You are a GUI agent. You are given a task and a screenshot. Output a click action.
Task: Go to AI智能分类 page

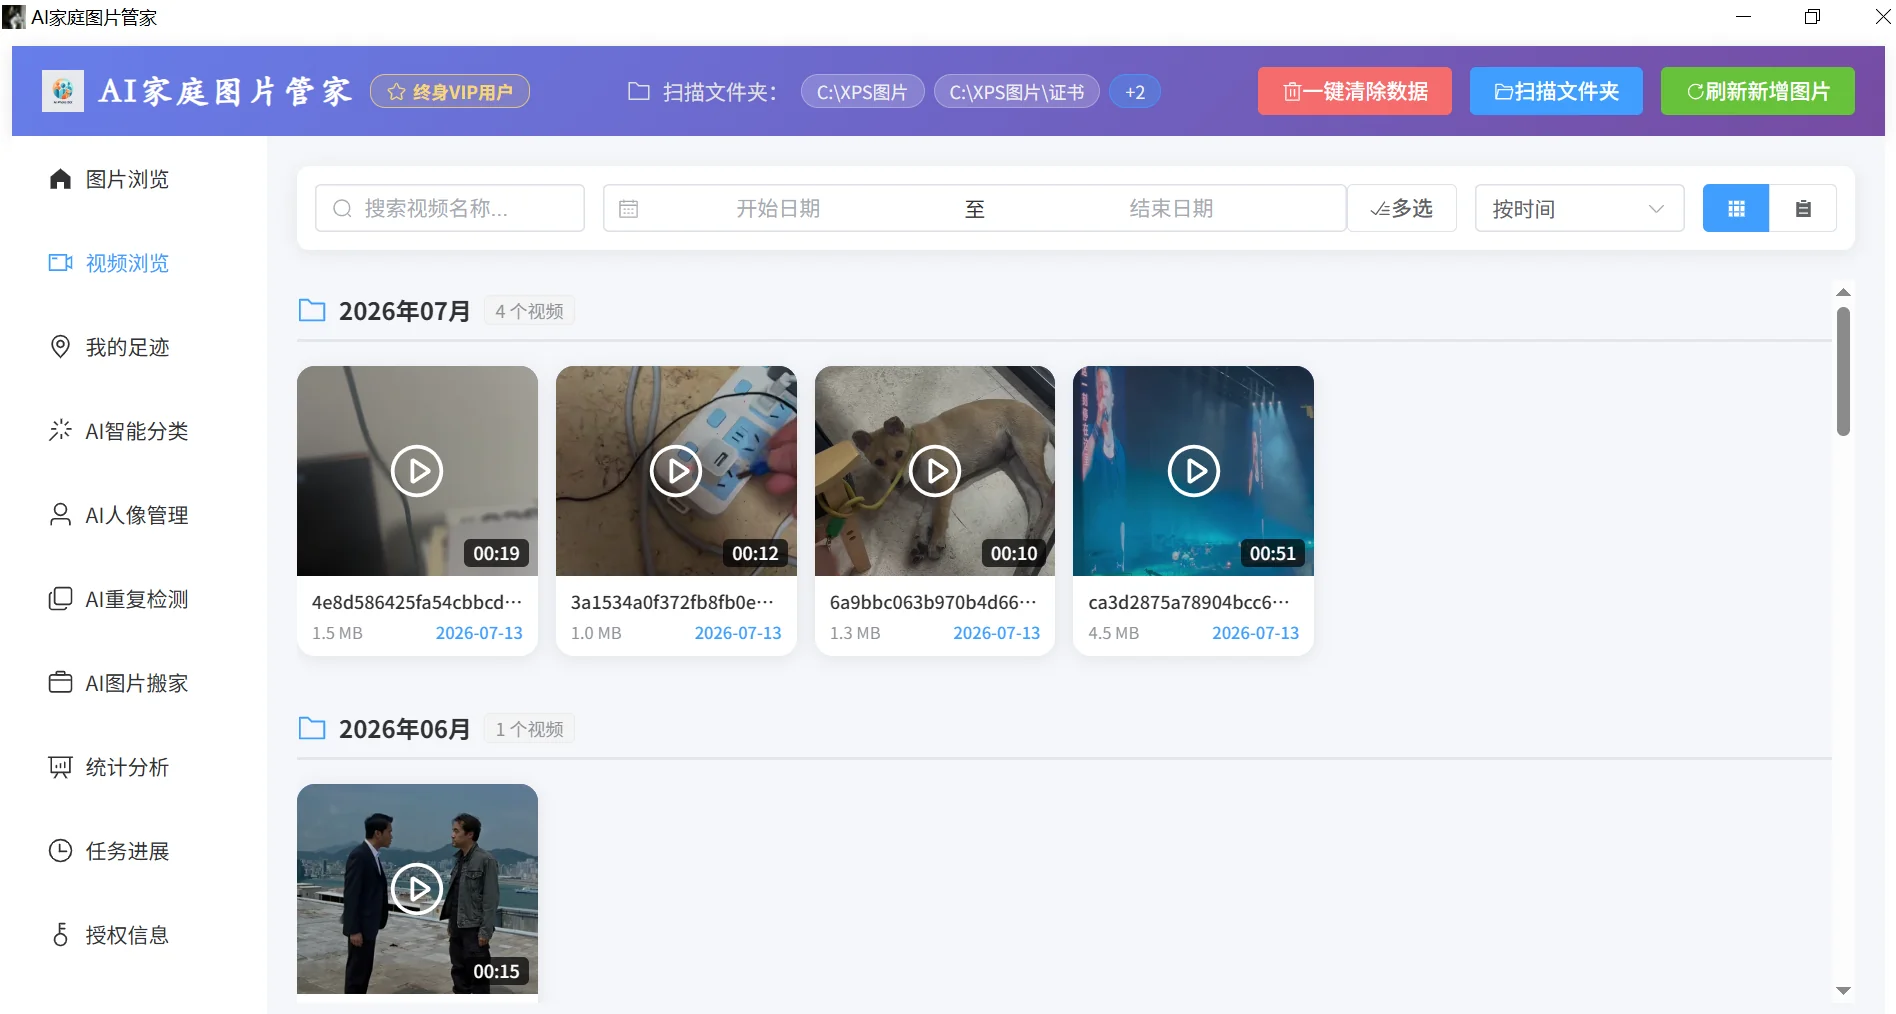pos(119,431)
